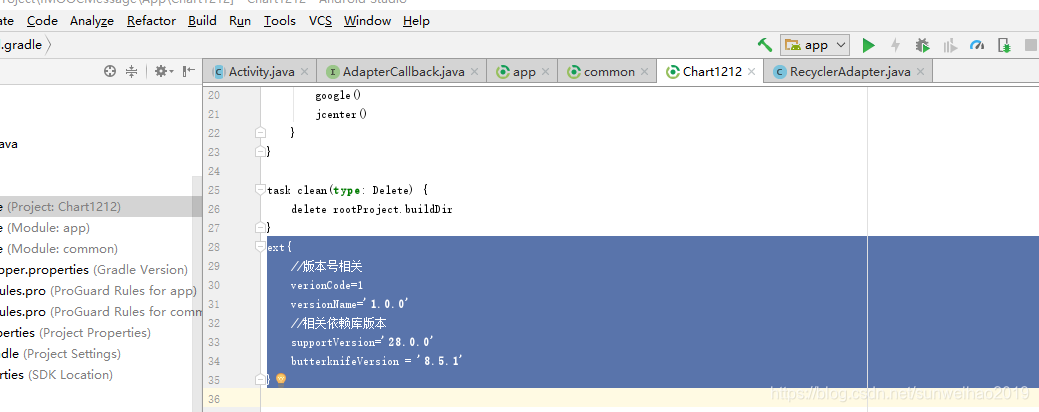1039x412 pixels.
Task: Click the 'delete rootProject.buildDir' line
Action: tap(372, 209)
